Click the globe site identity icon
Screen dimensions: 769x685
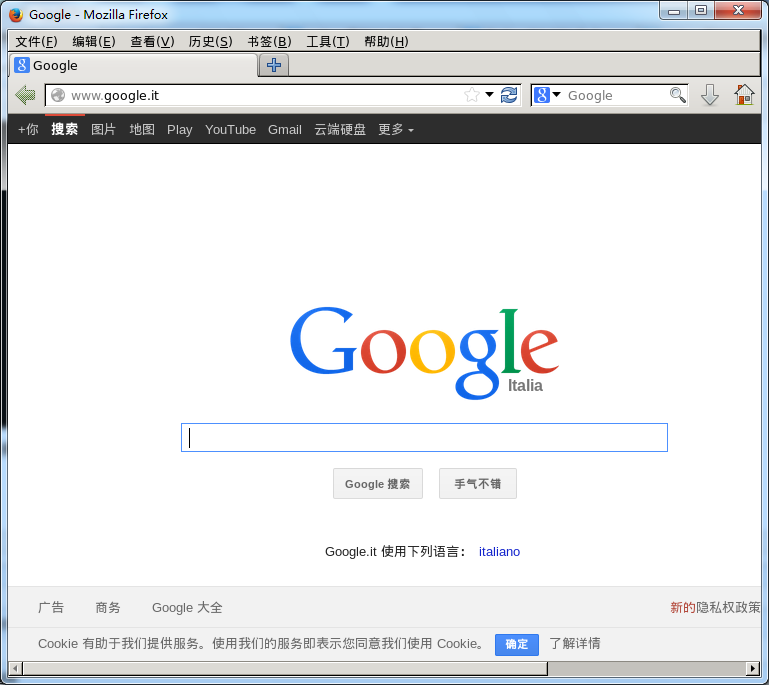click(58, 95)
